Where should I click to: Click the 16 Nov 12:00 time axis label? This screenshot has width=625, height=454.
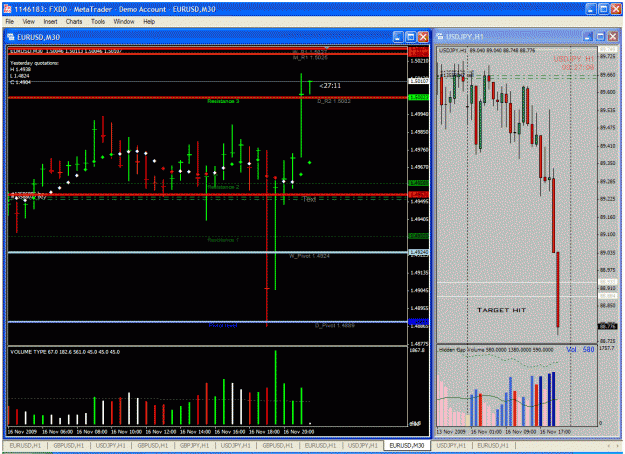(161, 432)
